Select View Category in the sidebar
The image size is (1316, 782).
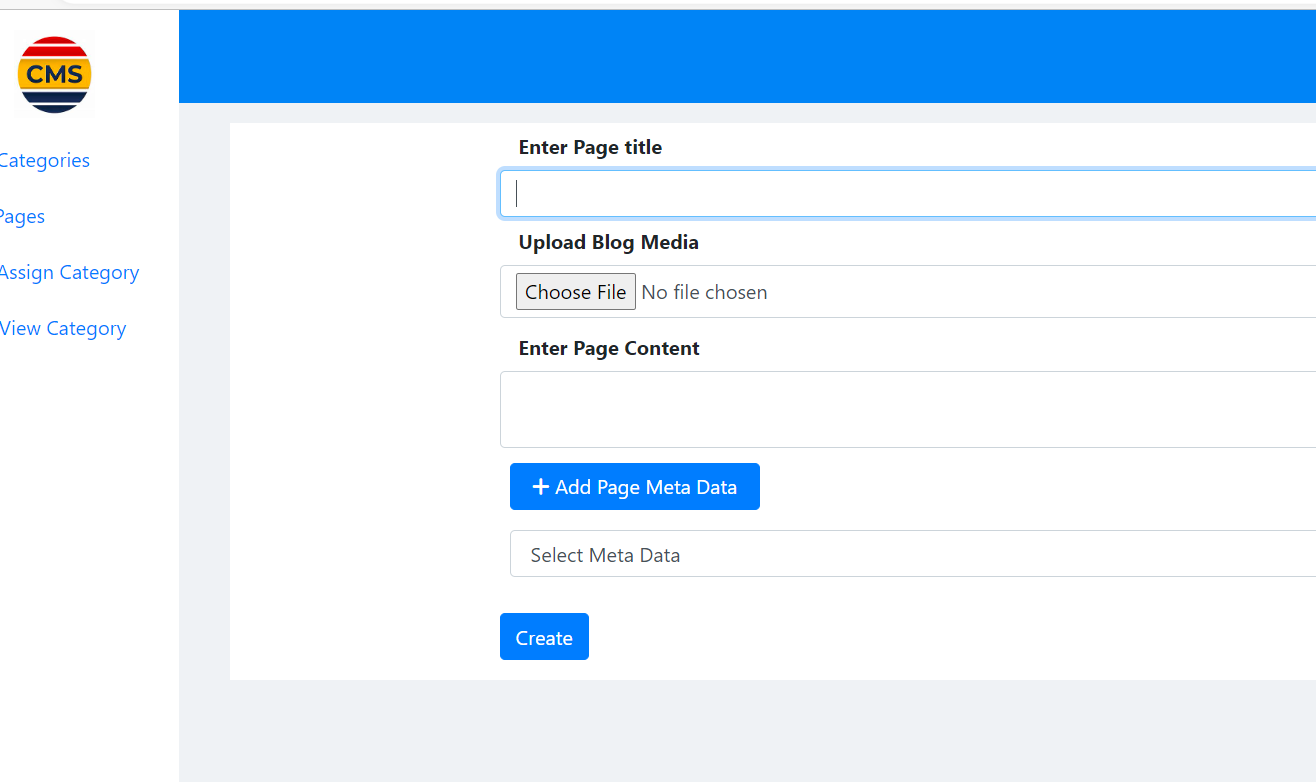pos(63,328)
